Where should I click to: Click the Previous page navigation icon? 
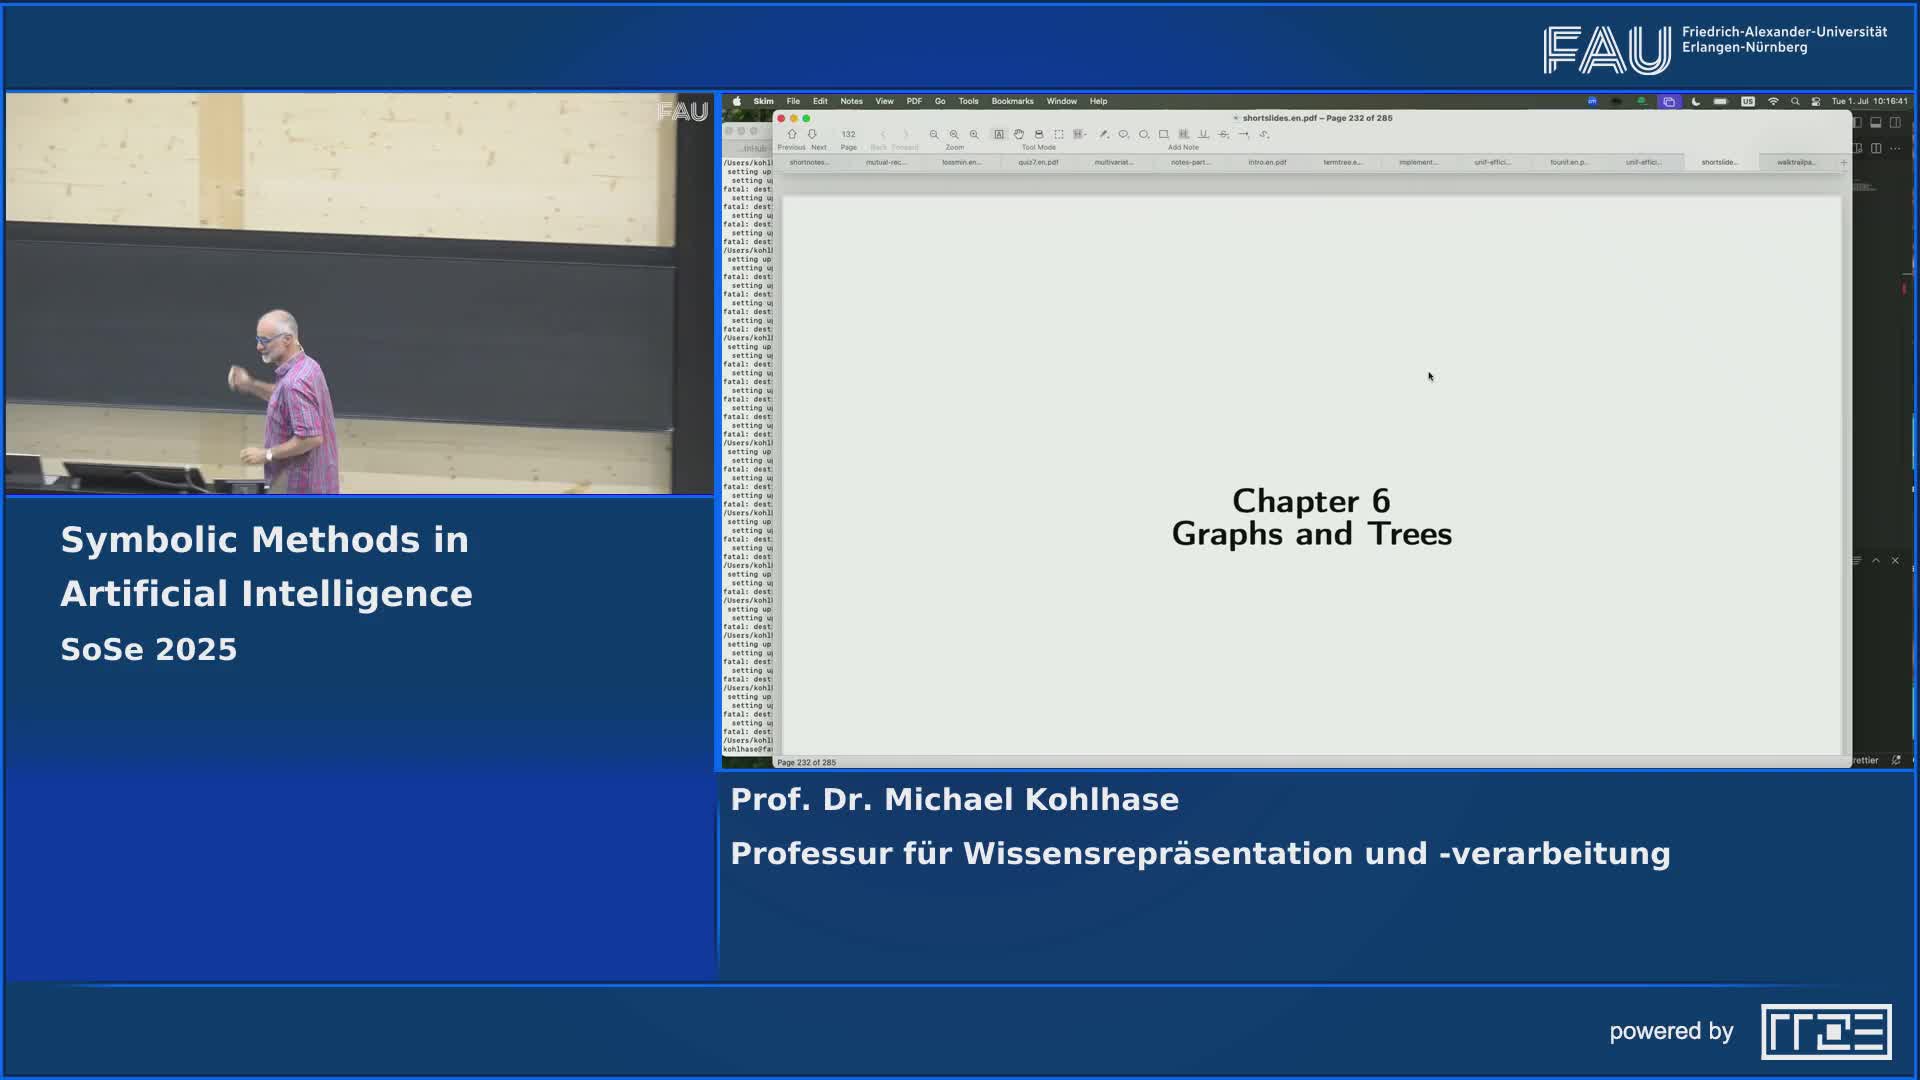tap(793, 133)
